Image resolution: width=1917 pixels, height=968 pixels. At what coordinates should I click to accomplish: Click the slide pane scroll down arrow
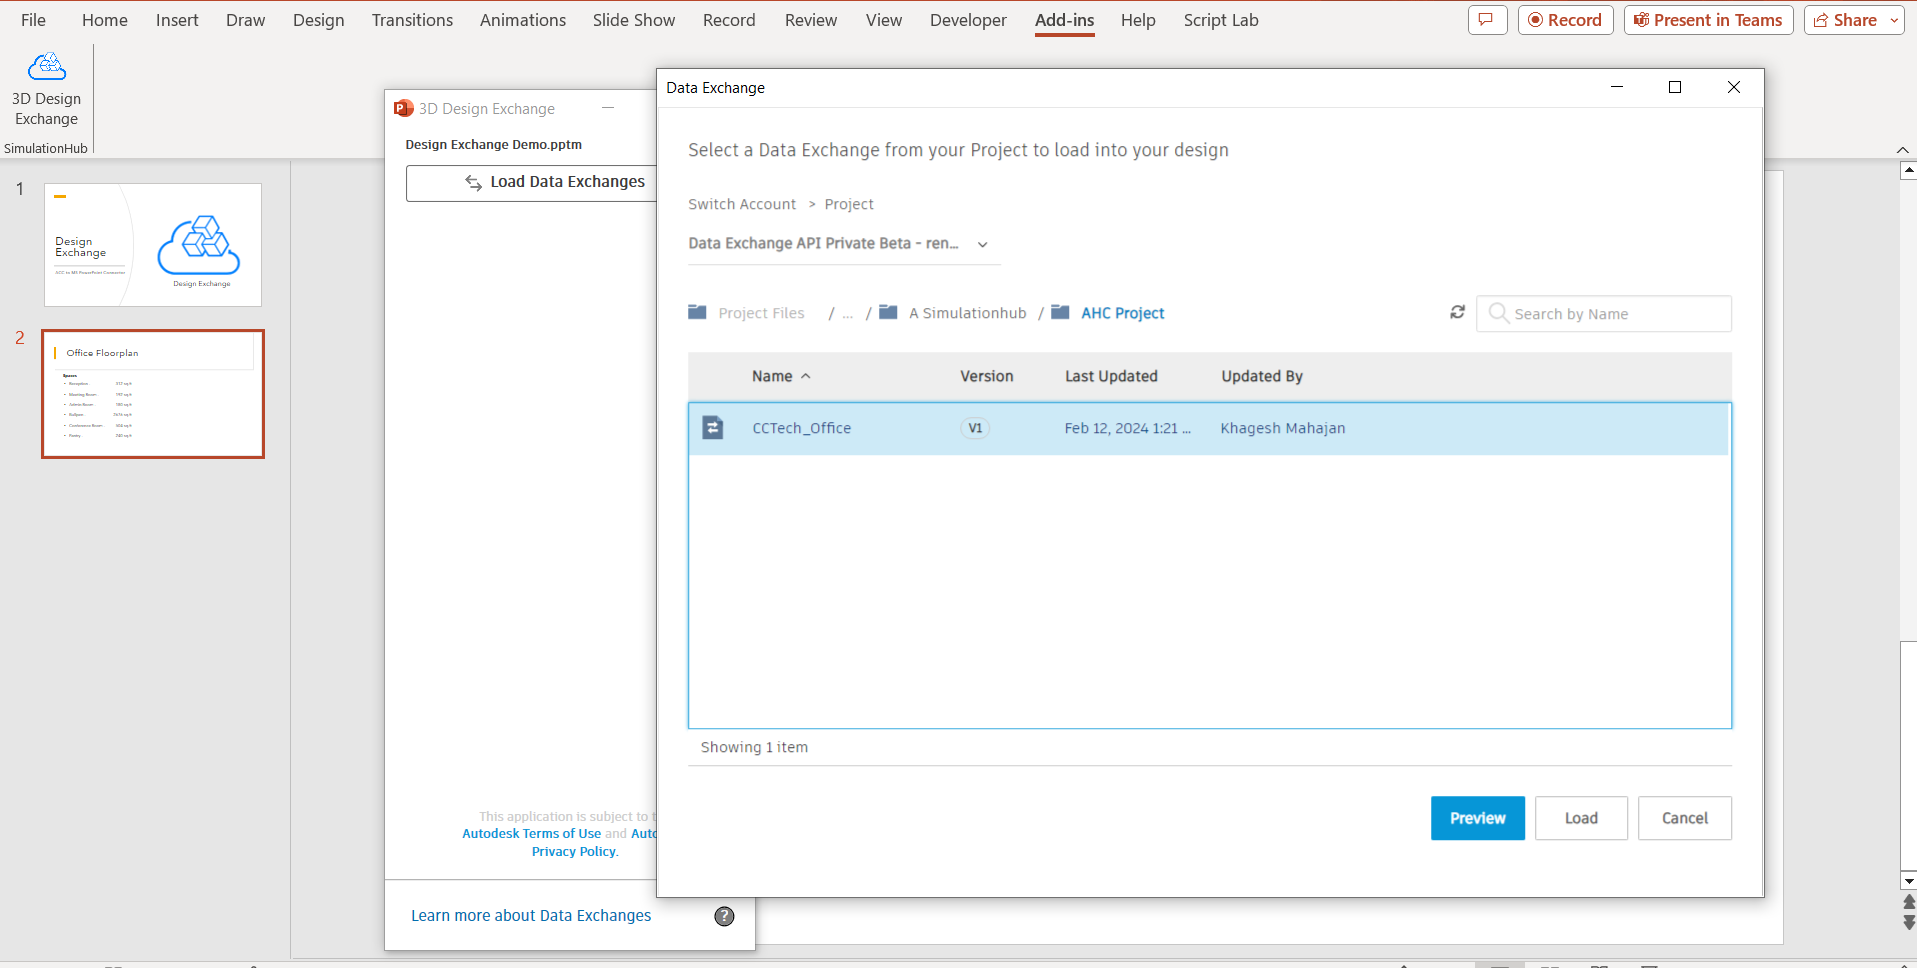click(1908, 881)
